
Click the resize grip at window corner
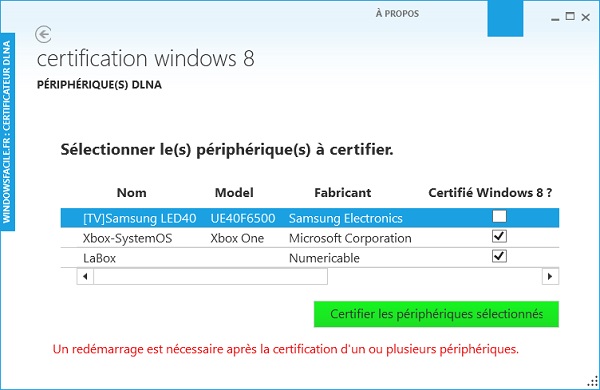click(x=593, y=382)
